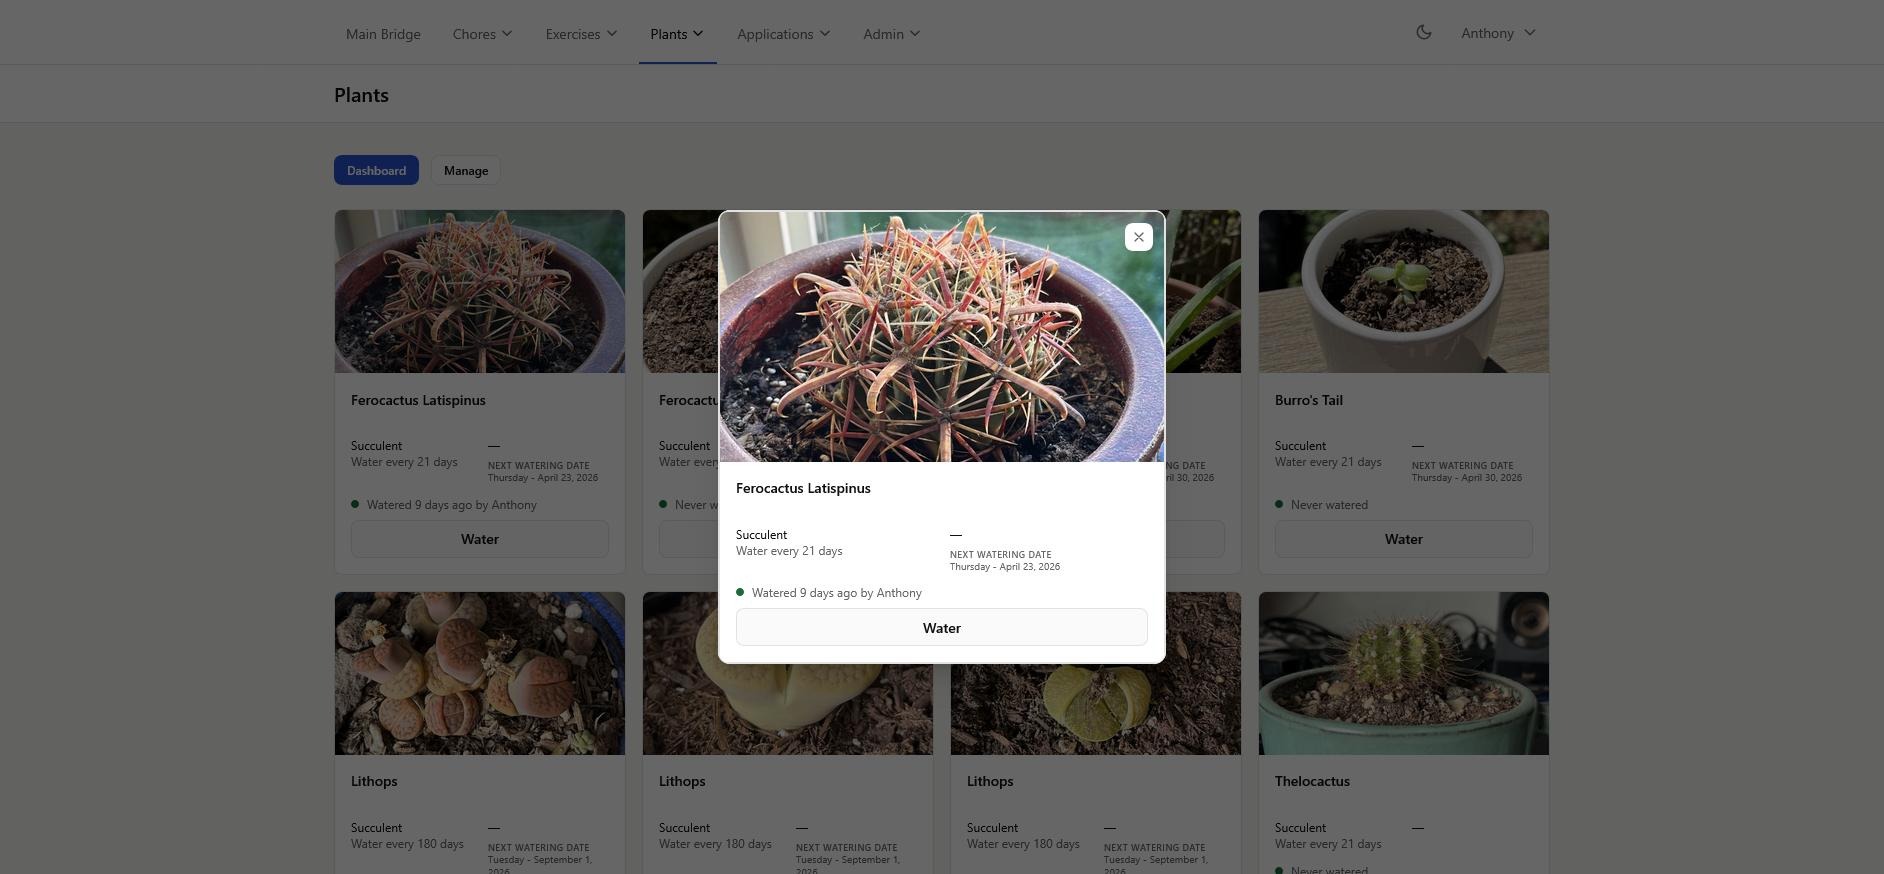Click popup's 'Thursday - April 23, 2026' date

coord(1005,567)
